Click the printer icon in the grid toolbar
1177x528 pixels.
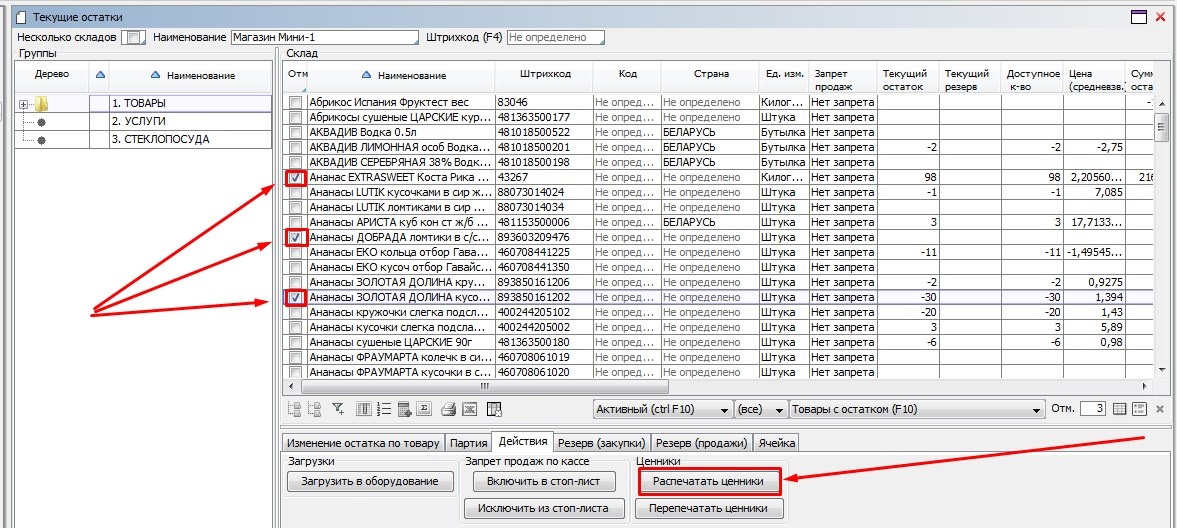tap(449, 409)
